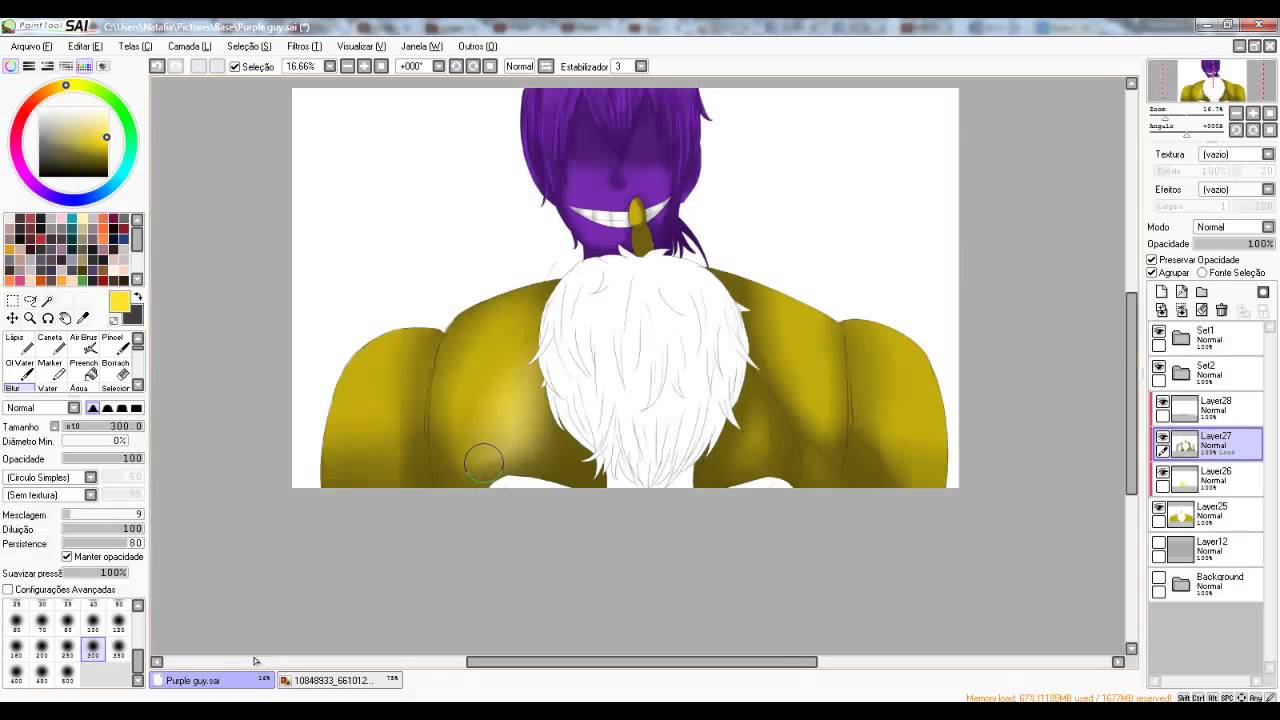1280x720 pixels.
Task: Pick the brush size 160 preset
Action: [x=16, y=649]
